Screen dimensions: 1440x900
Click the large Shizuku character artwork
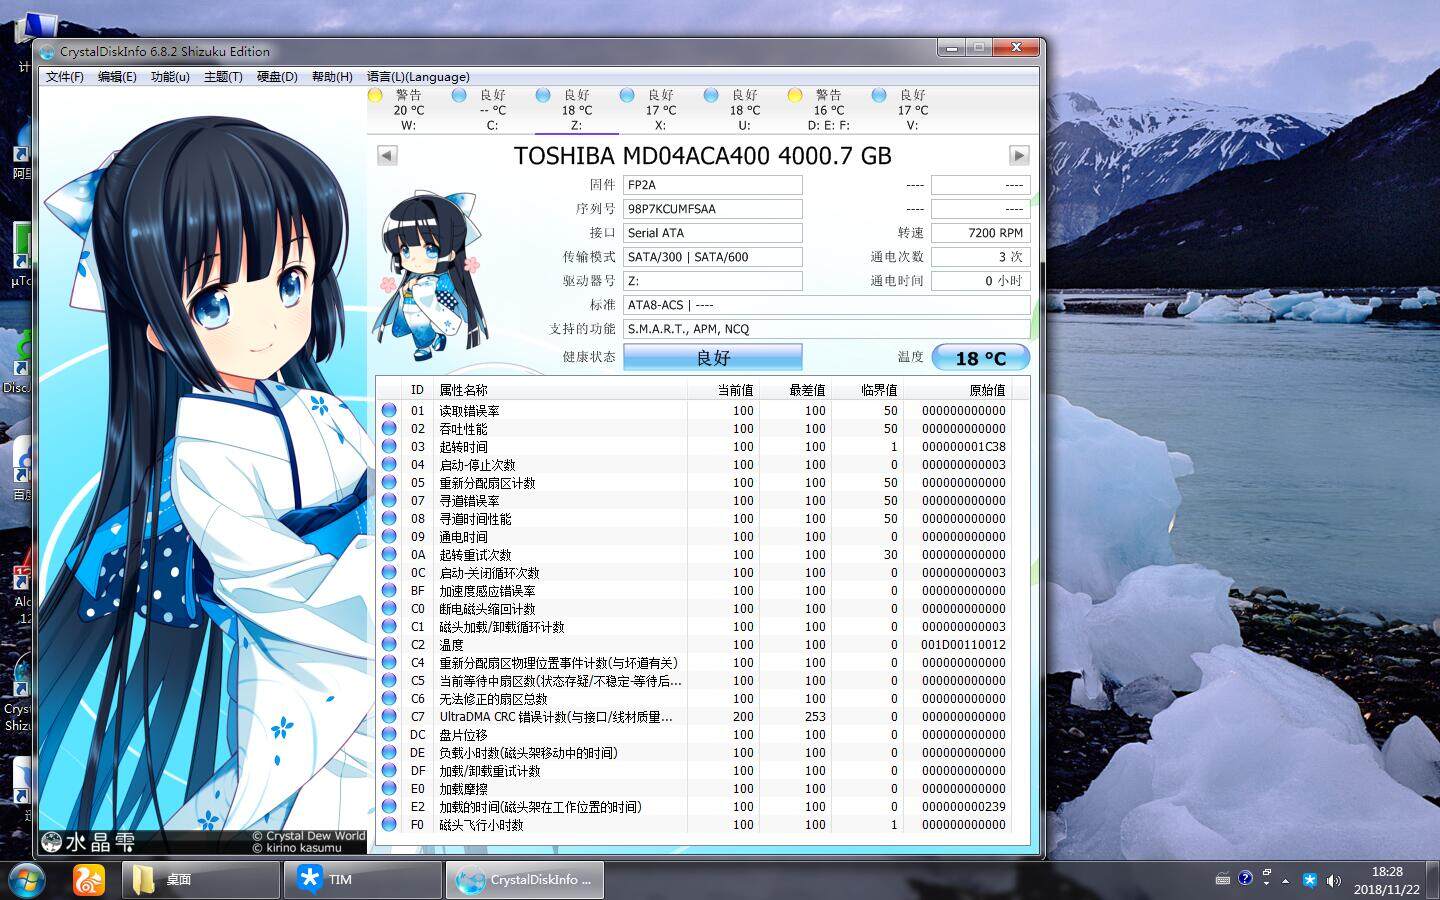tap(203, 470)
